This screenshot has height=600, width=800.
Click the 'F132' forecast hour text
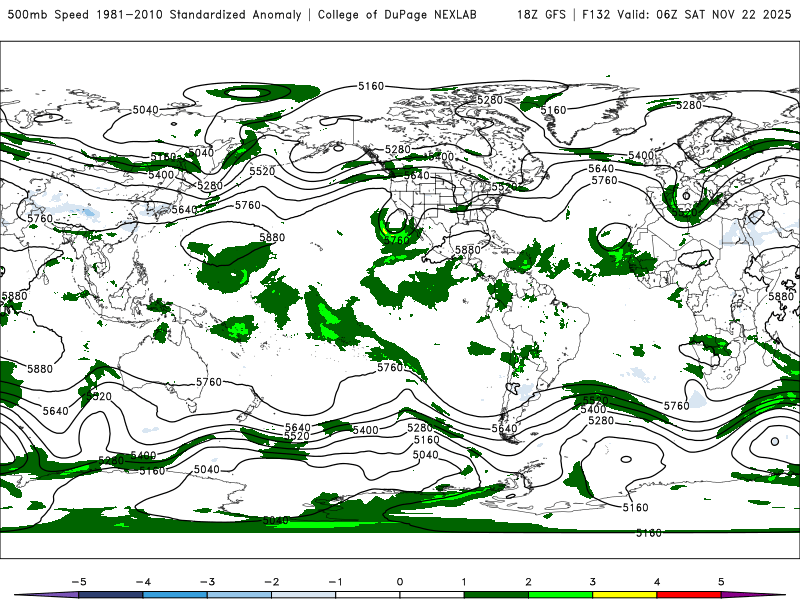pos(596,14)
